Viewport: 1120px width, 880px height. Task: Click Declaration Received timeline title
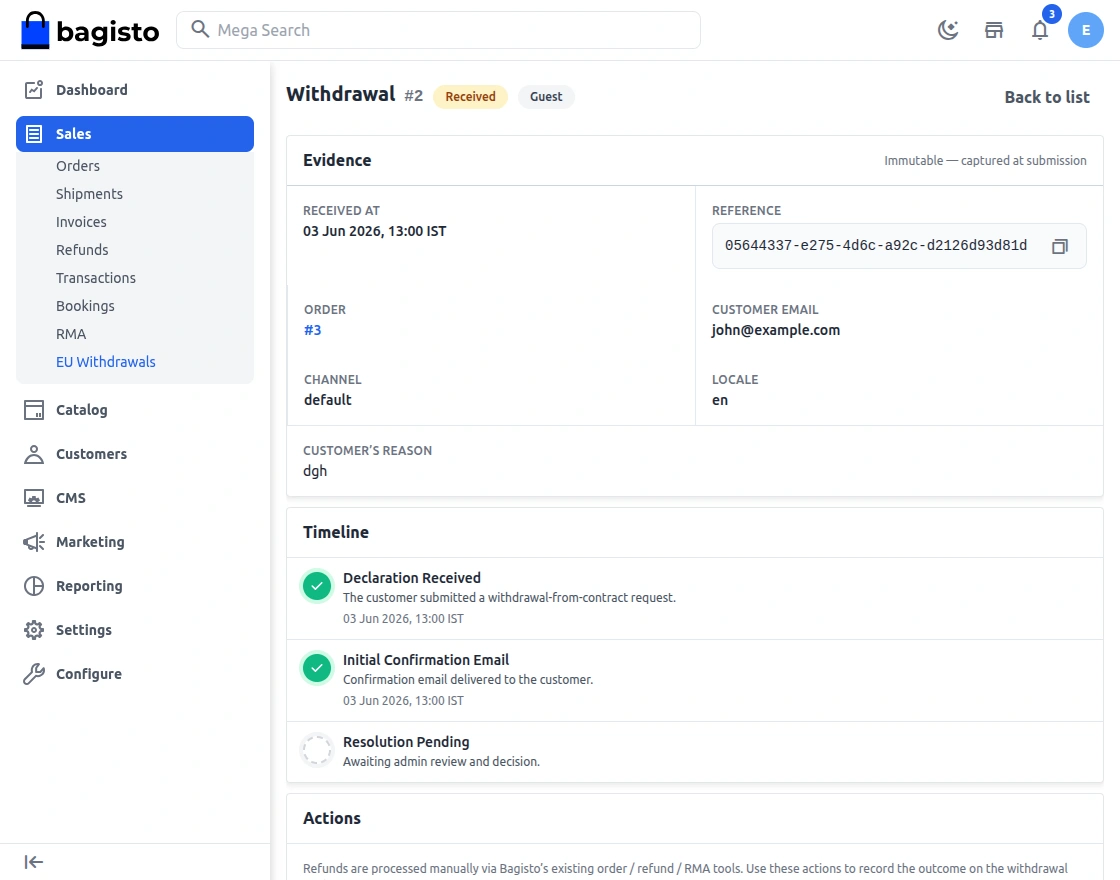[x=411, y=578]
